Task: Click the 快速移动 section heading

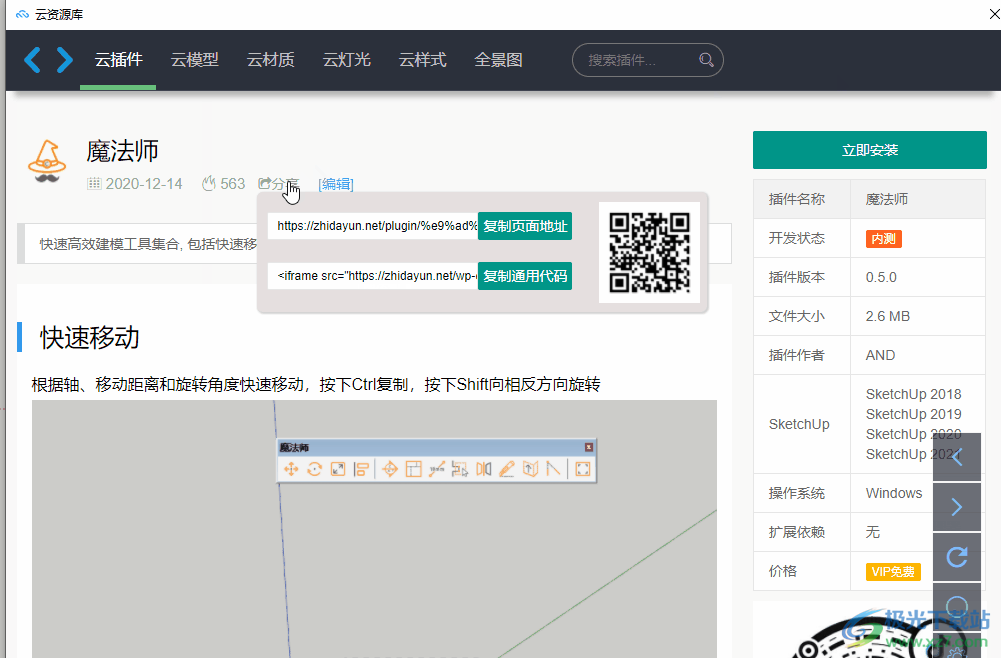Action: coord(90,338)
